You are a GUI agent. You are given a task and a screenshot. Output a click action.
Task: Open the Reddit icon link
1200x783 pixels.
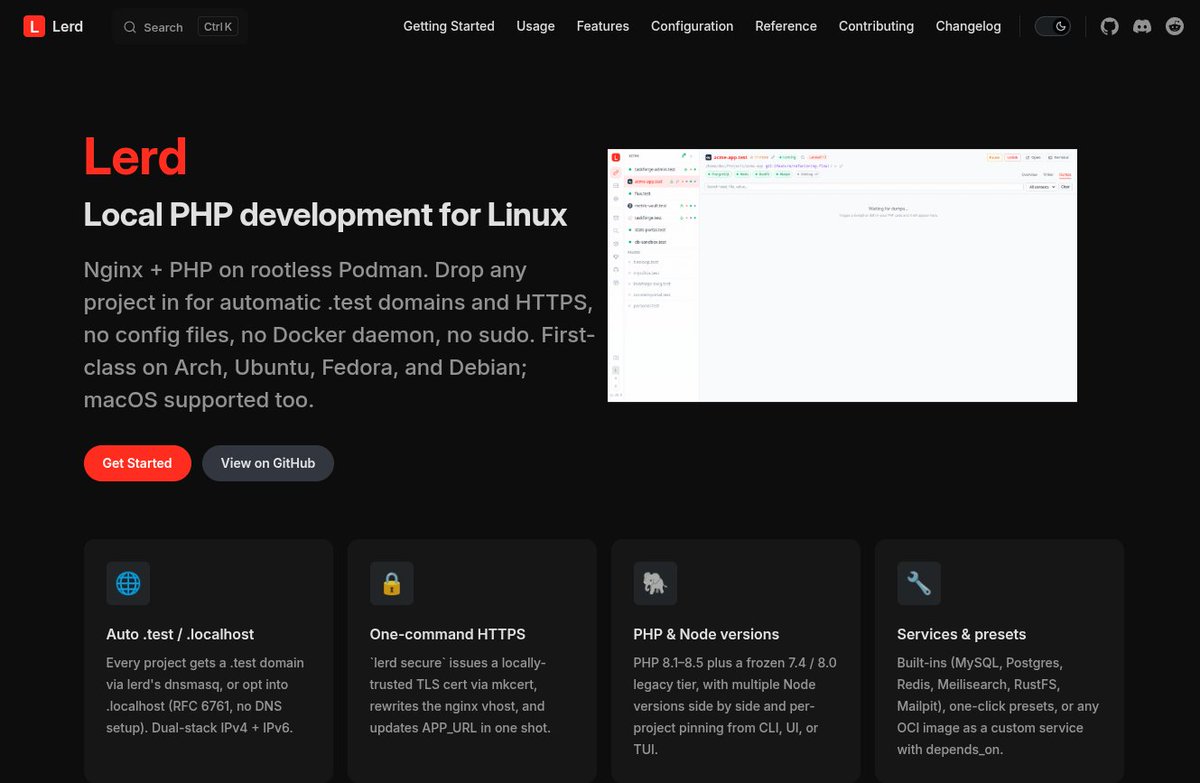[x=1174, y=26]
